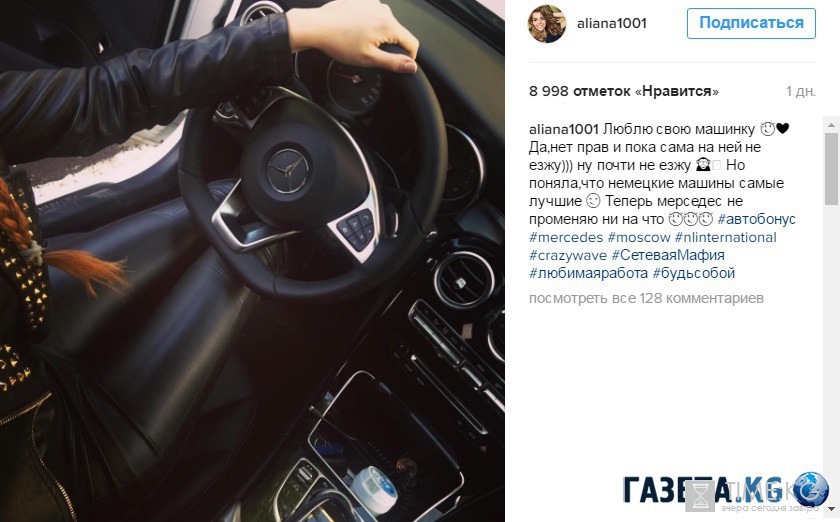Open the #любимаяработа hashtag
Image resolution: width=840 pixels, height=522 pixels.
pos(588,273)
